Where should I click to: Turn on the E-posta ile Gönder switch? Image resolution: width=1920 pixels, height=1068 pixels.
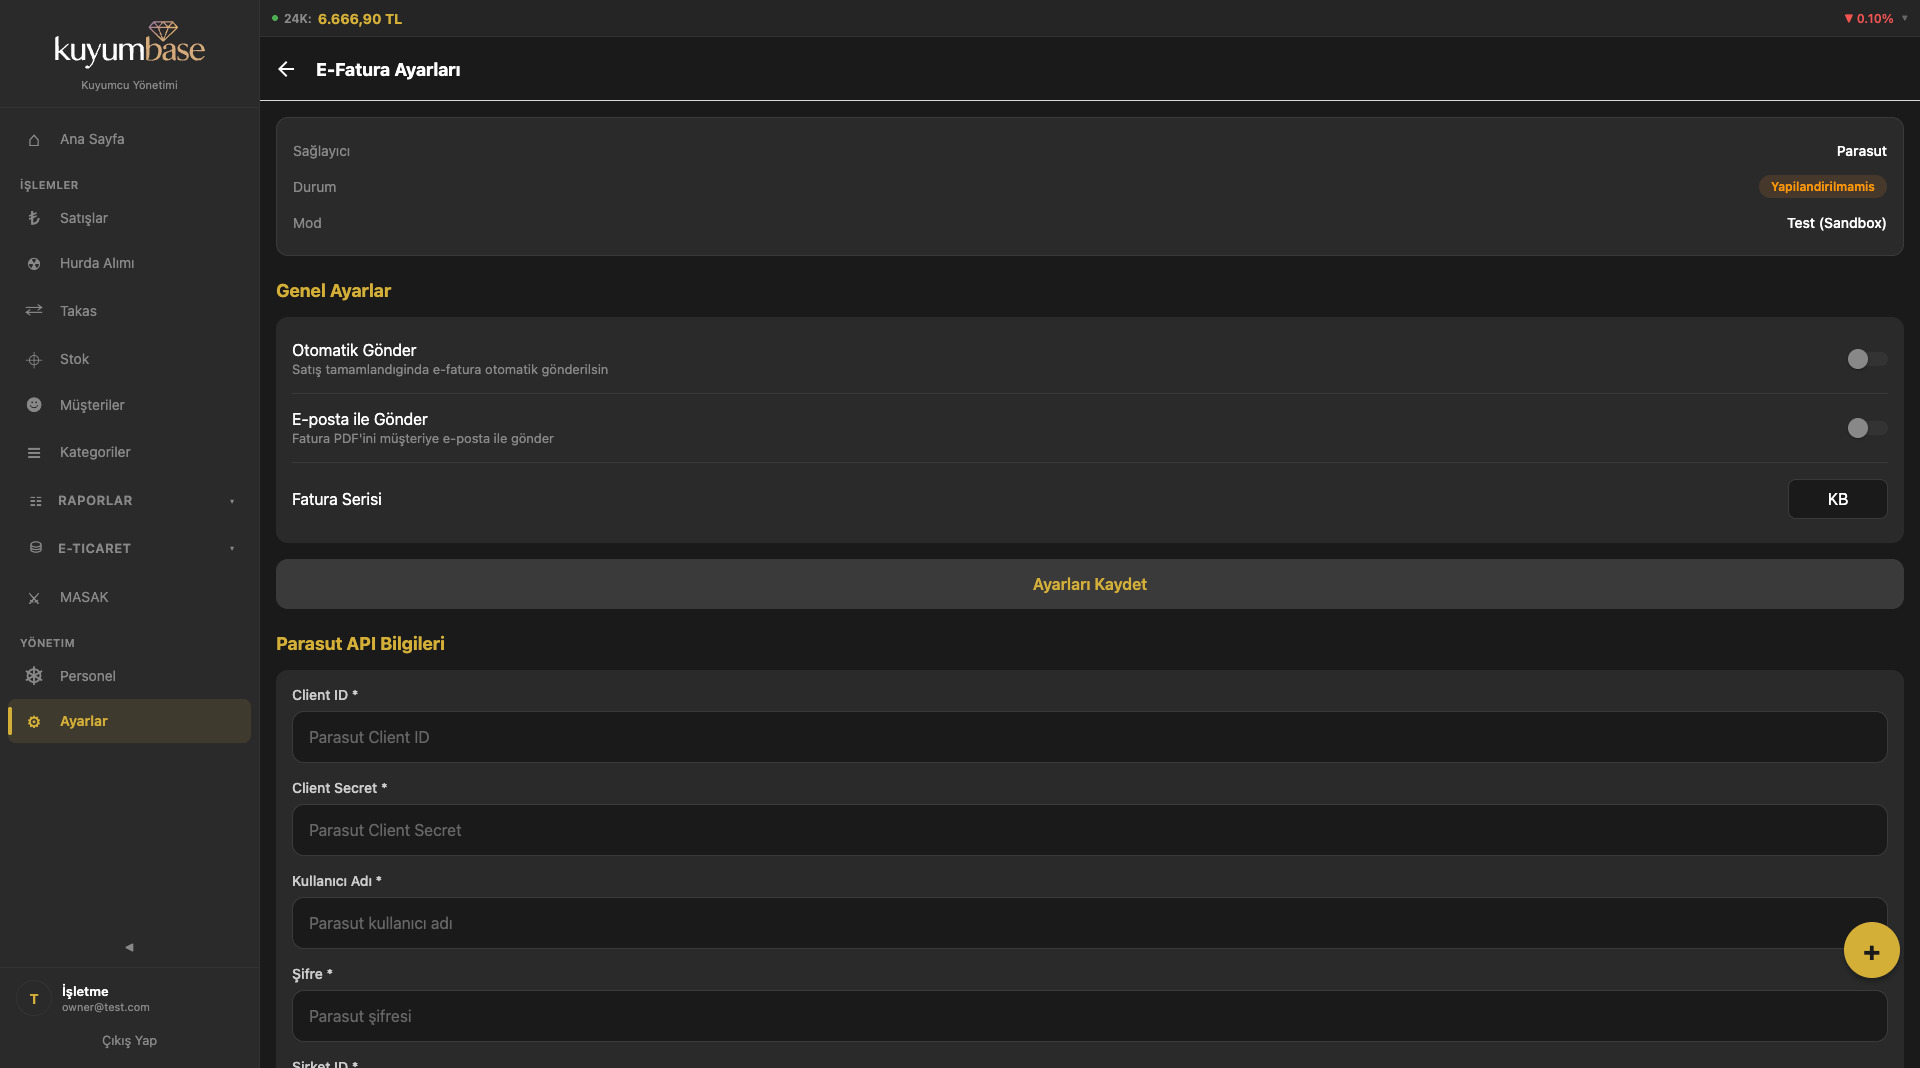coord(1867,428)
